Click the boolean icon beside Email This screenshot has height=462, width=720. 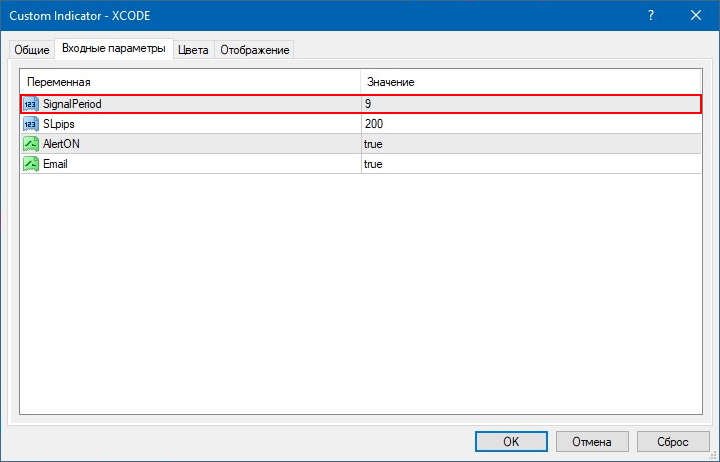point(30,163)
